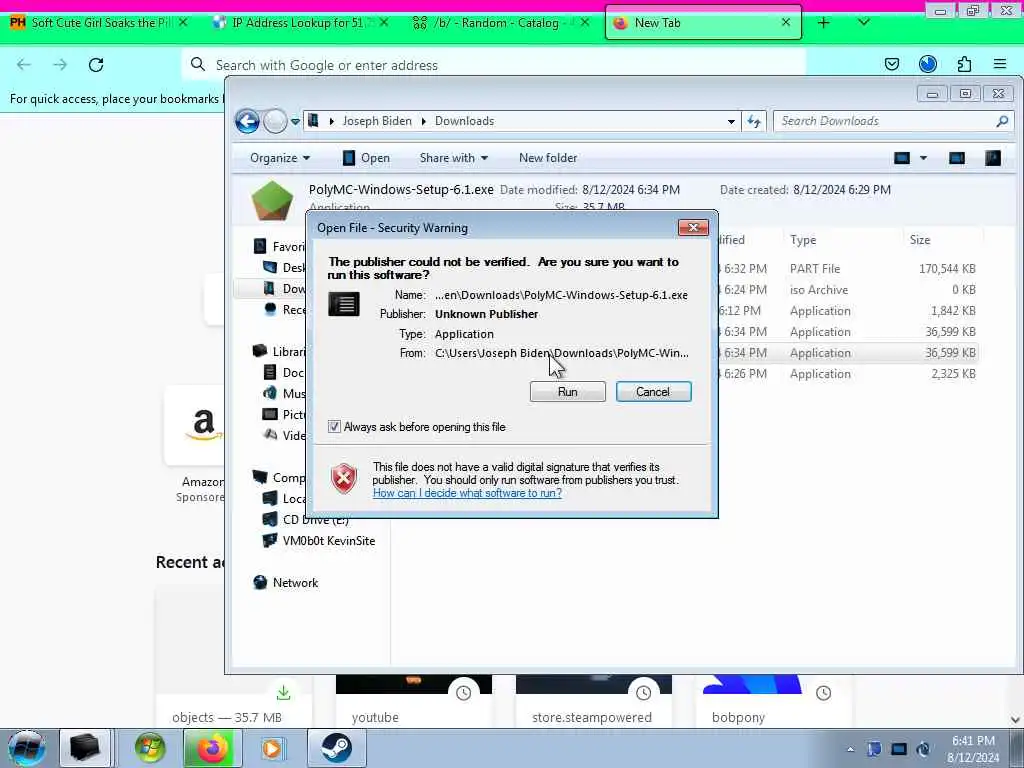The image size is (1024, 768).
Task: Open the youtube recent activity card
Action: click(x=413, y=700)
